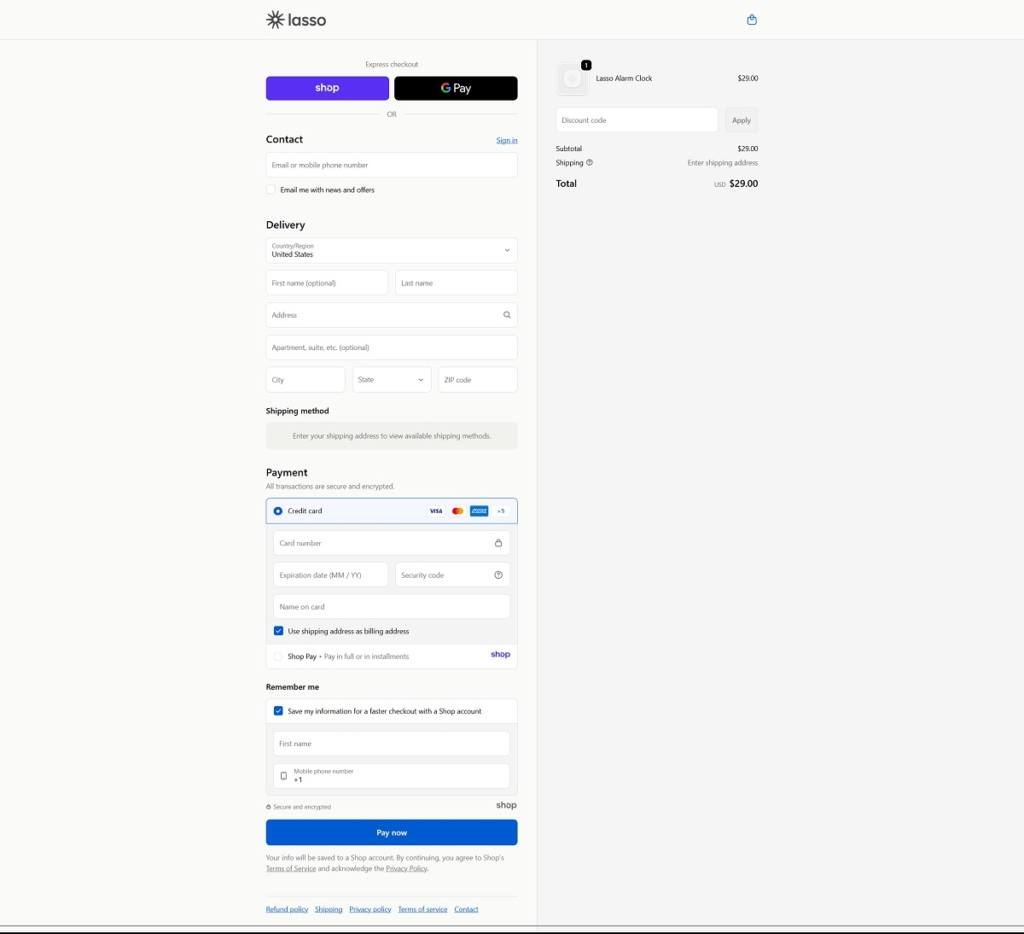The height and width of the screenshot is (934, 1024).
Task: Expand the State dropdown
Action: [x=391, y=380]
